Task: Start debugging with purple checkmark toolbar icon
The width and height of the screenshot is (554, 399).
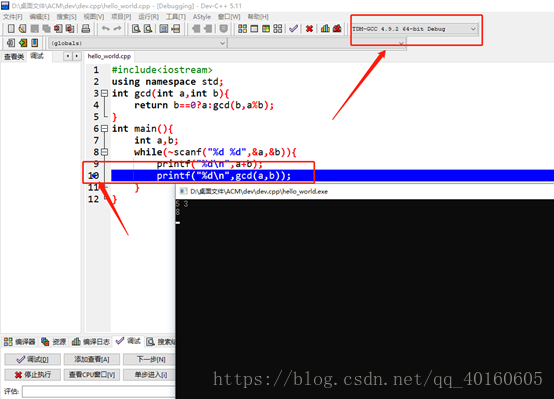Action: tap(293, 29)
